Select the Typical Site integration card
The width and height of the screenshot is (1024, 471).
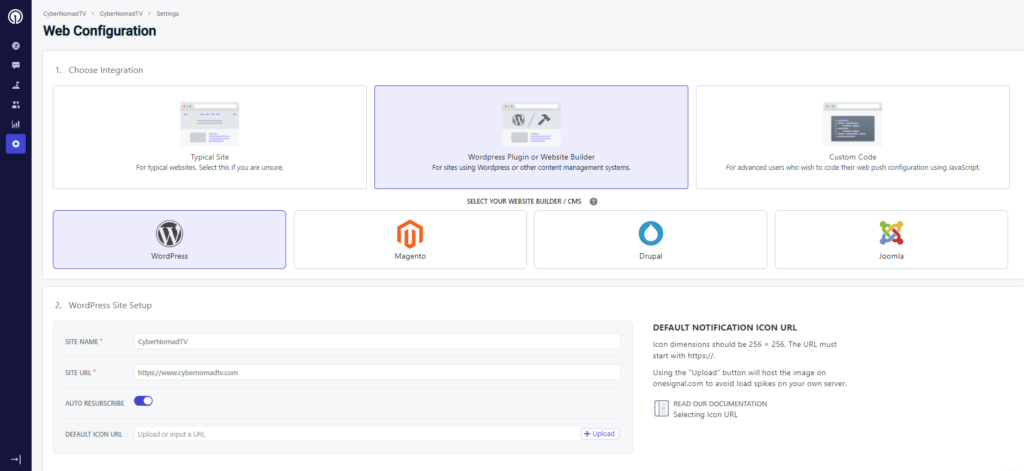(x=210, y=137)
